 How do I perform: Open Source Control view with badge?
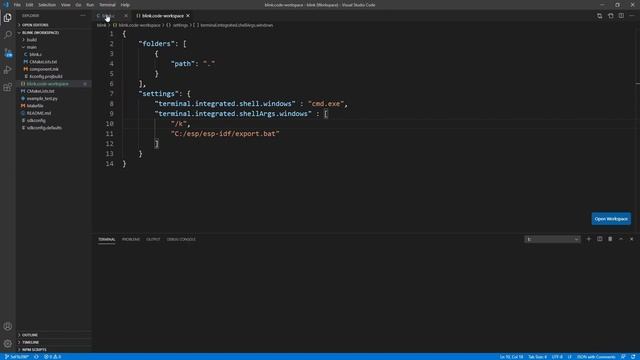8,53
